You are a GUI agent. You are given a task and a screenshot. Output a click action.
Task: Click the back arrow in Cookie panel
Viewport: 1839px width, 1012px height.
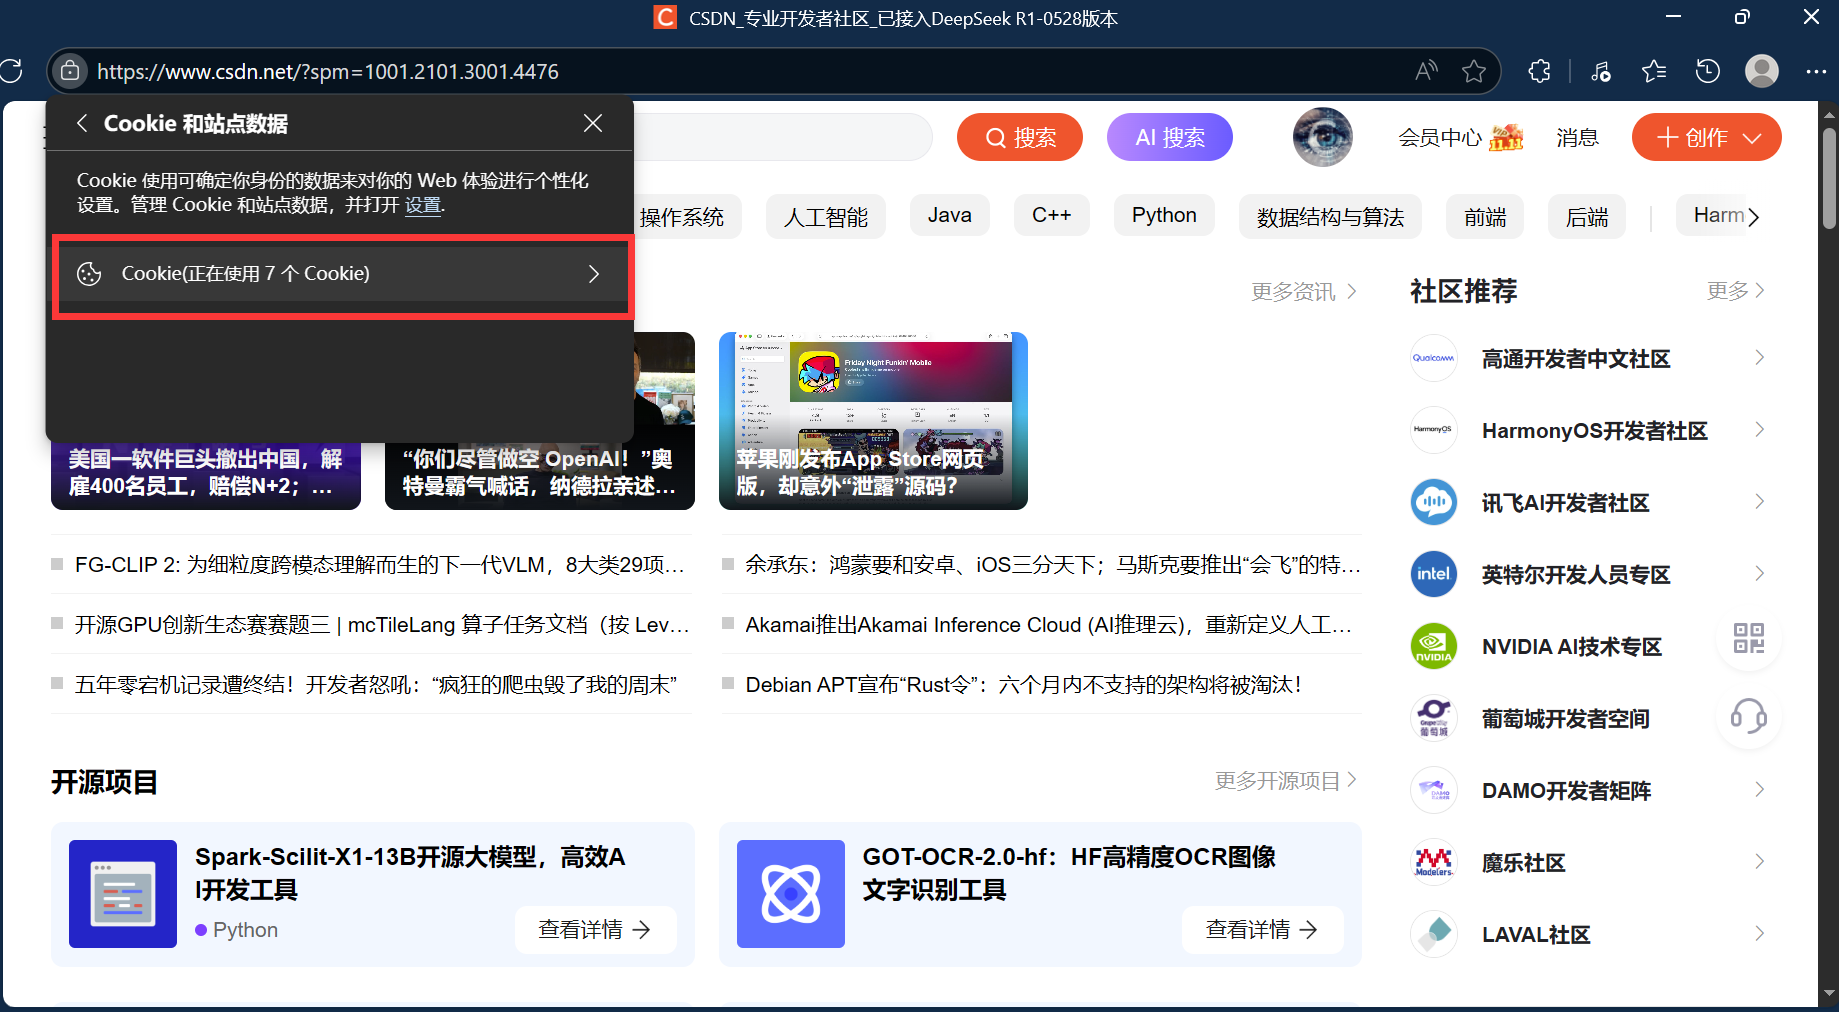tap(82, 122)
